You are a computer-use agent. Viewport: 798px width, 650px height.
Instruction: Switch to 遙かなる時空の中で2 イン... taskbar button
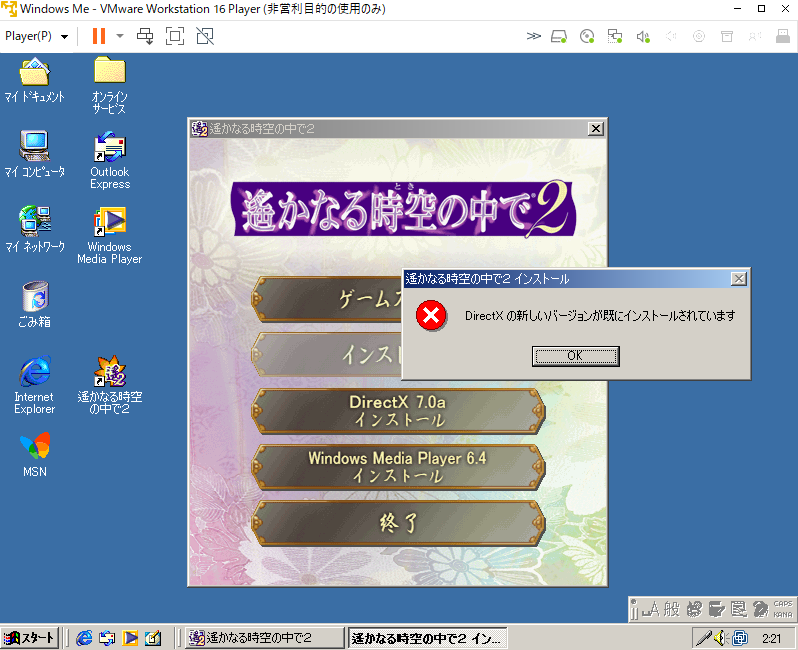click(x=427, y=638)
